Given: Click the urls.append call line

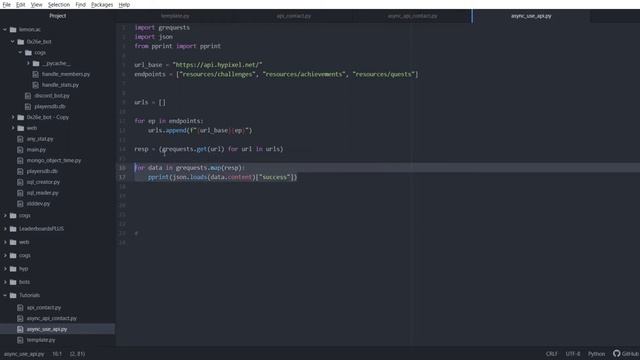Looking at the screenshot, I should pos(200,131).
